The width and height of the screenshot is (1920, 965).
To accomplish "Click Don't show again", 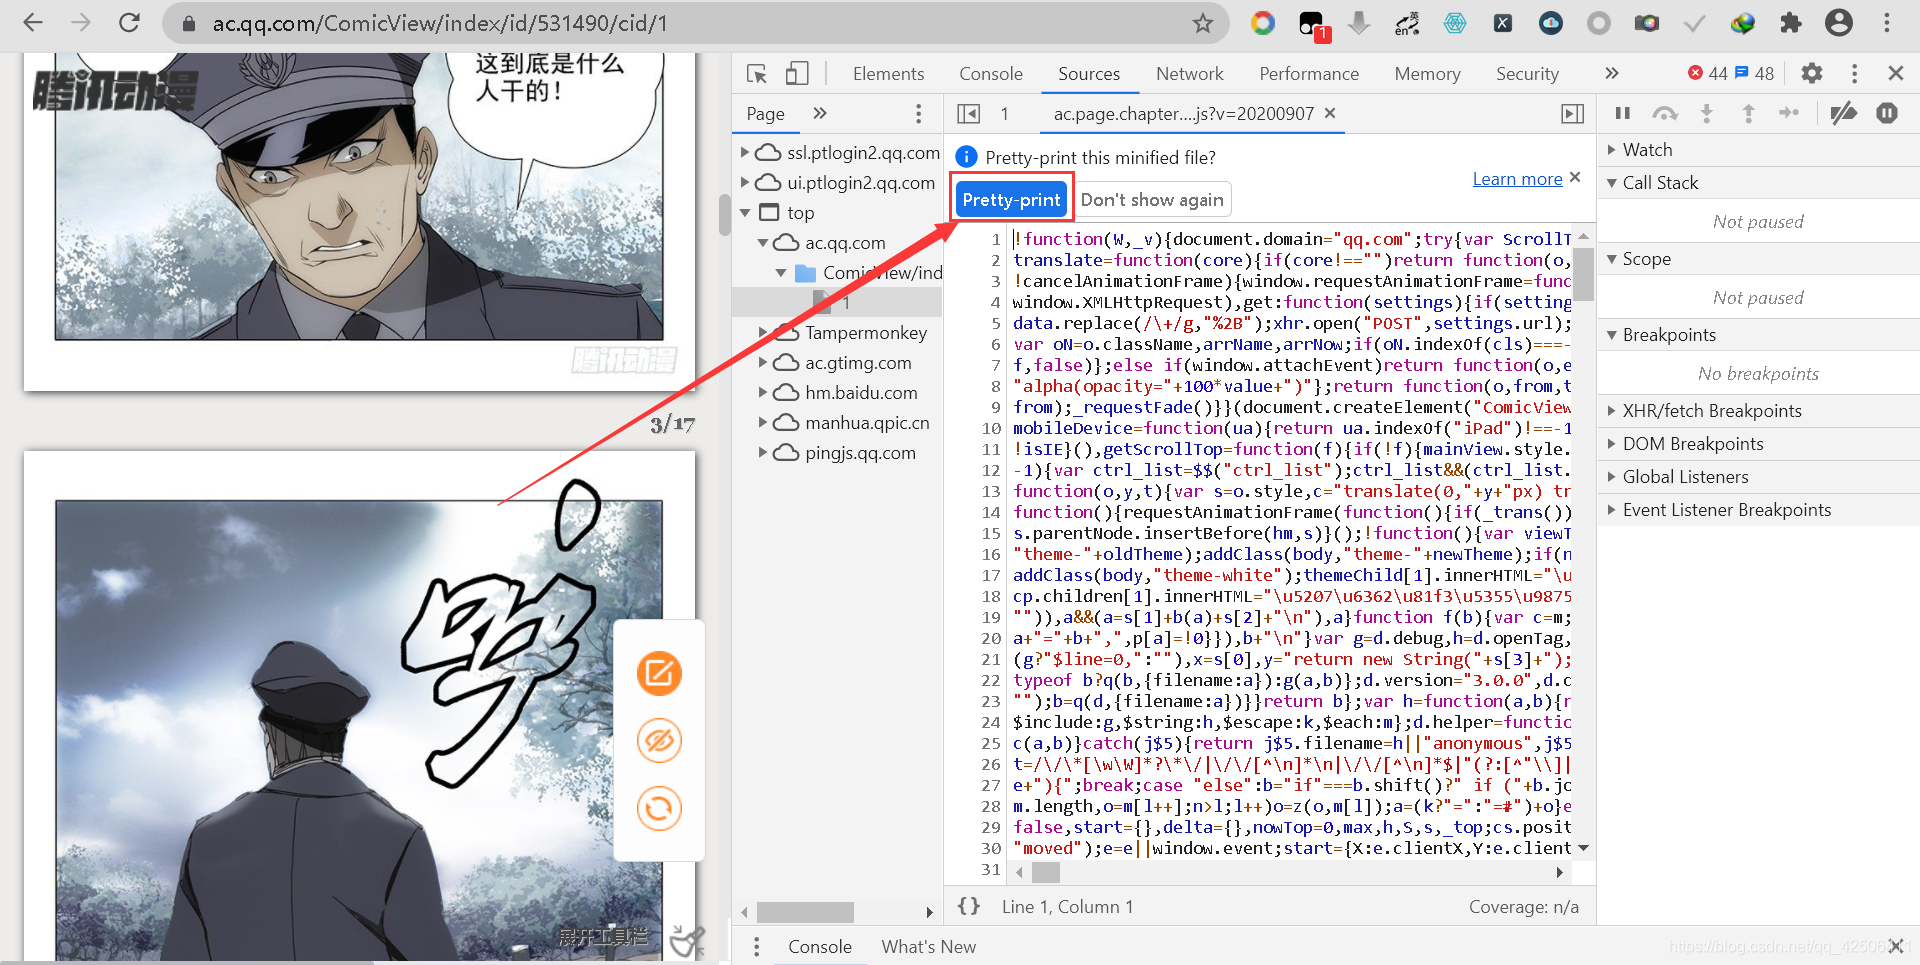I will [1152, 199].
